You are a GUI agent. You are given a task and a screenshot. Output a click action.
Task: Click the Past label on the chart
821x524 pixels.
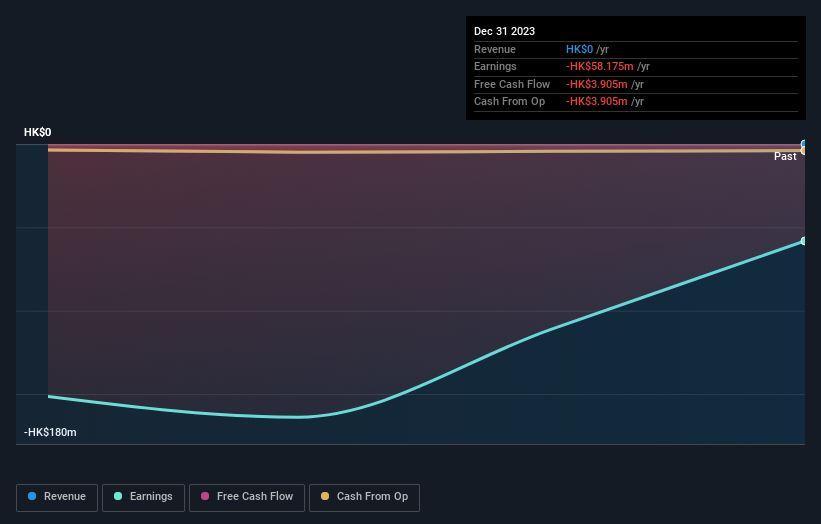pos(785,157)
